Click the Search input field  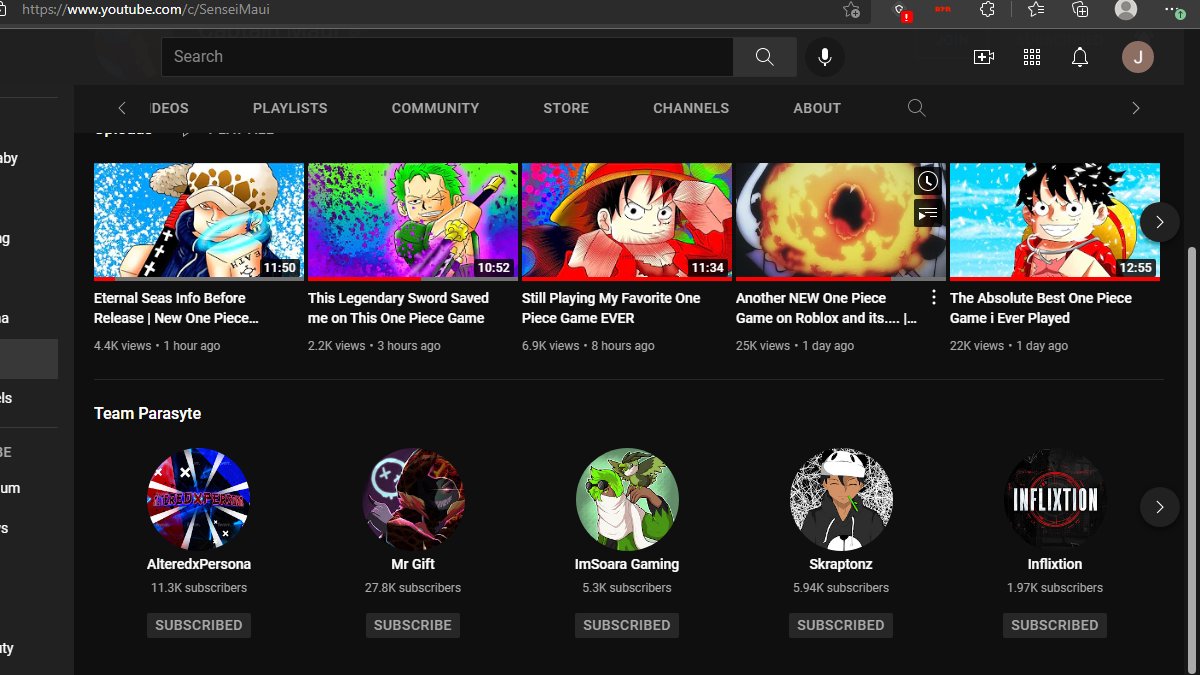(448, 57)
